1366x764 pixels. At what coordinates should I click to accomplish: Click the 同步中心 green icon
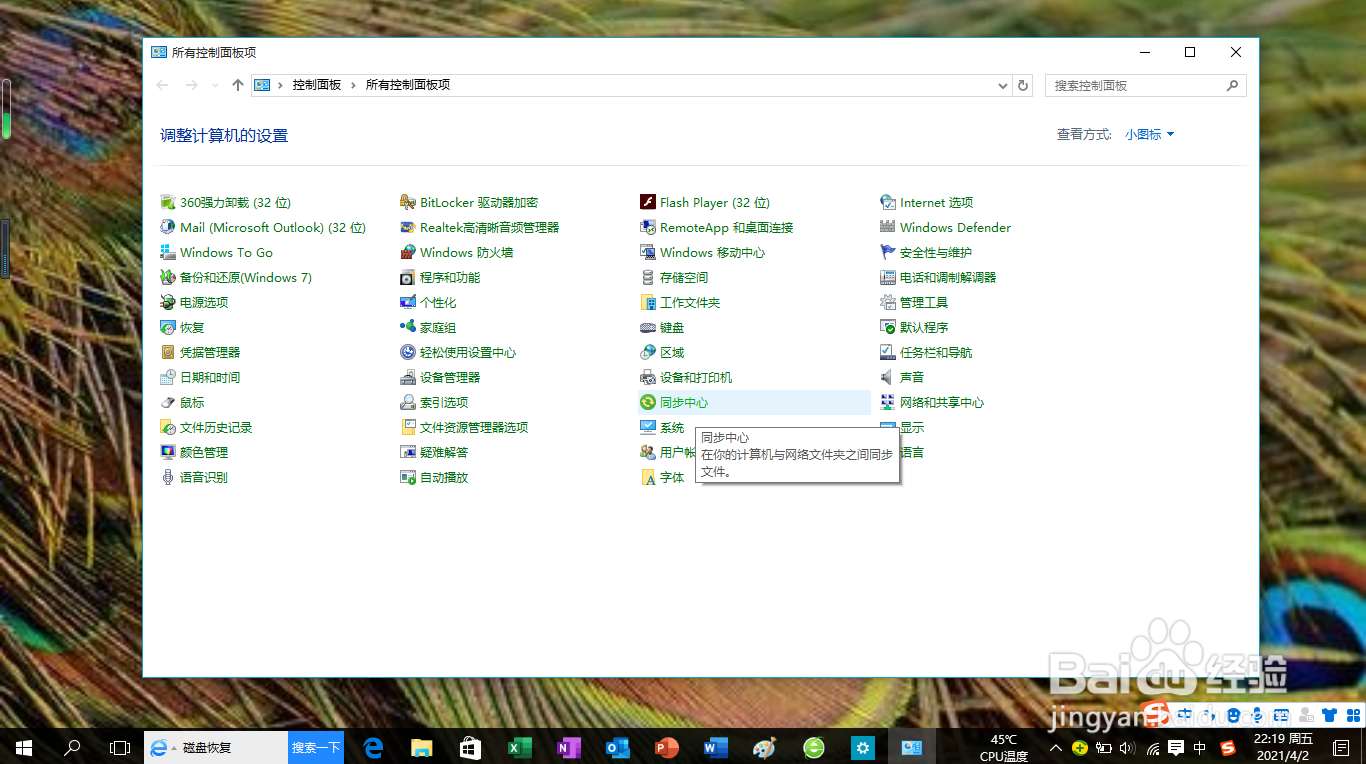click(648, 402)
